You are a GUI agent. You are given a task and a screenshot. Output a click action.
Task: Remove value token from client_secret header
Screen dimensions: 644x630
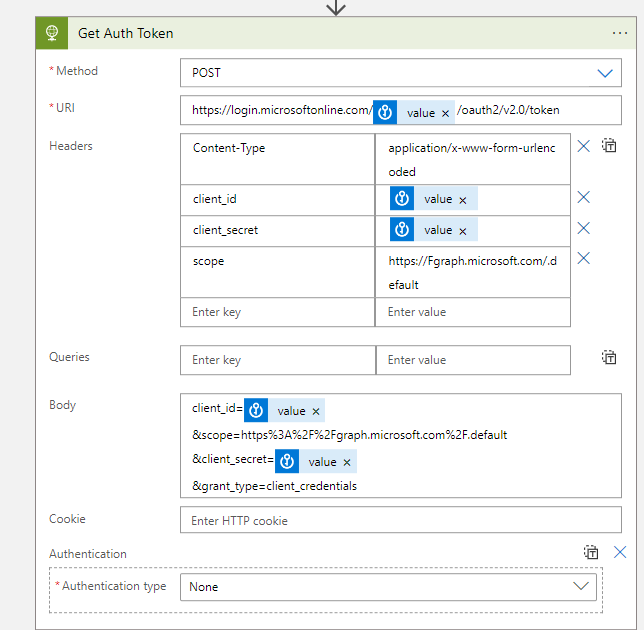462,232
